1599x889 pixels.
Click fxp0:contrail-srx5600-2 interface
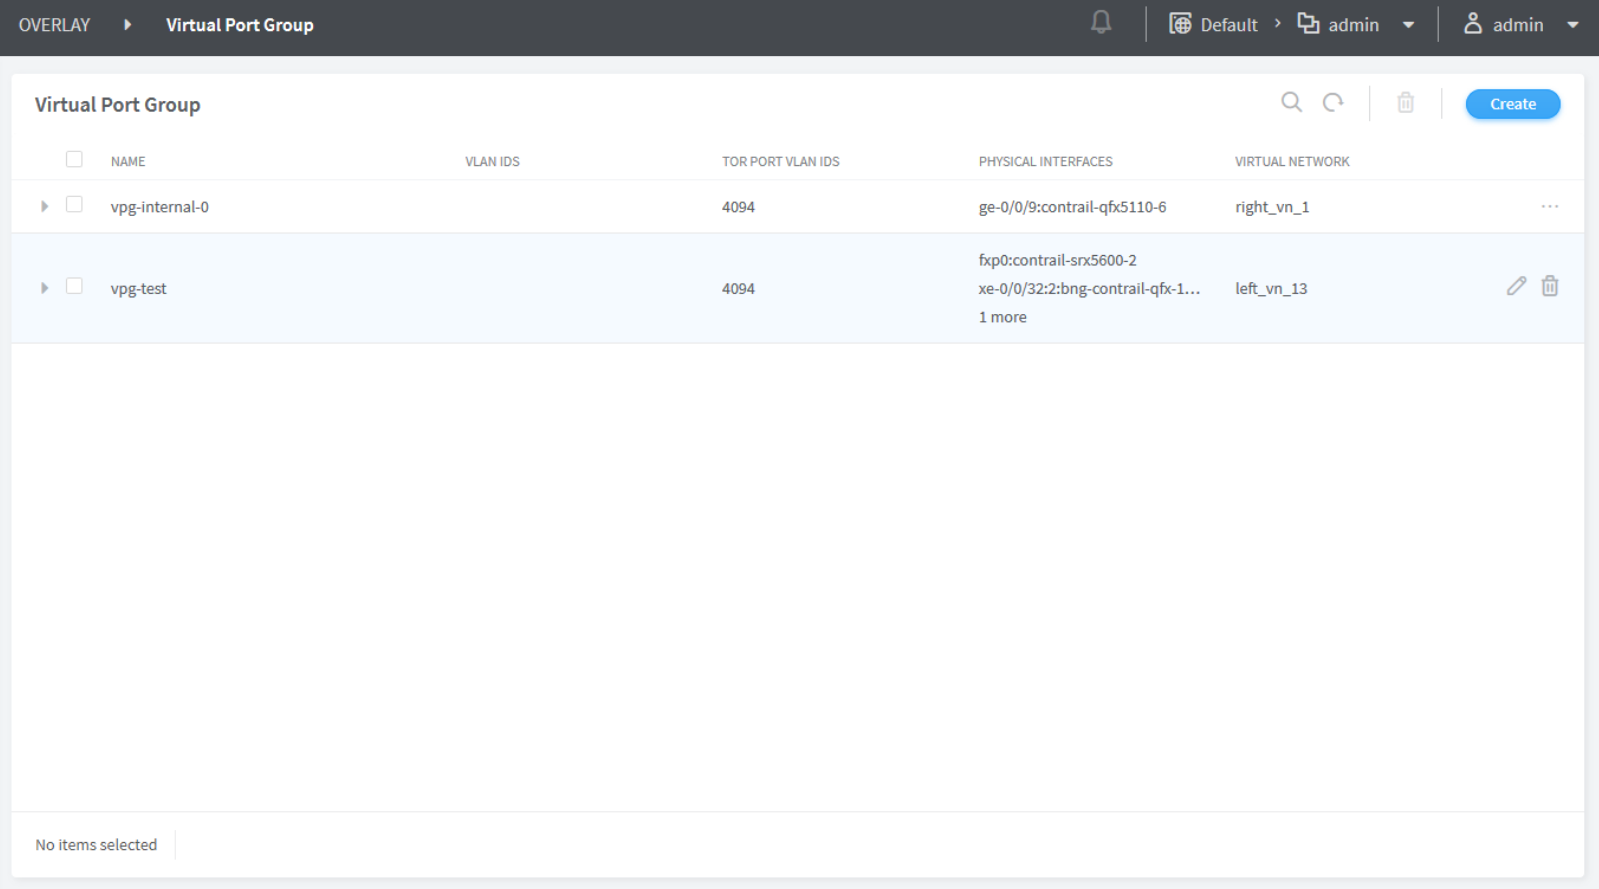[x=1057, y=260]
